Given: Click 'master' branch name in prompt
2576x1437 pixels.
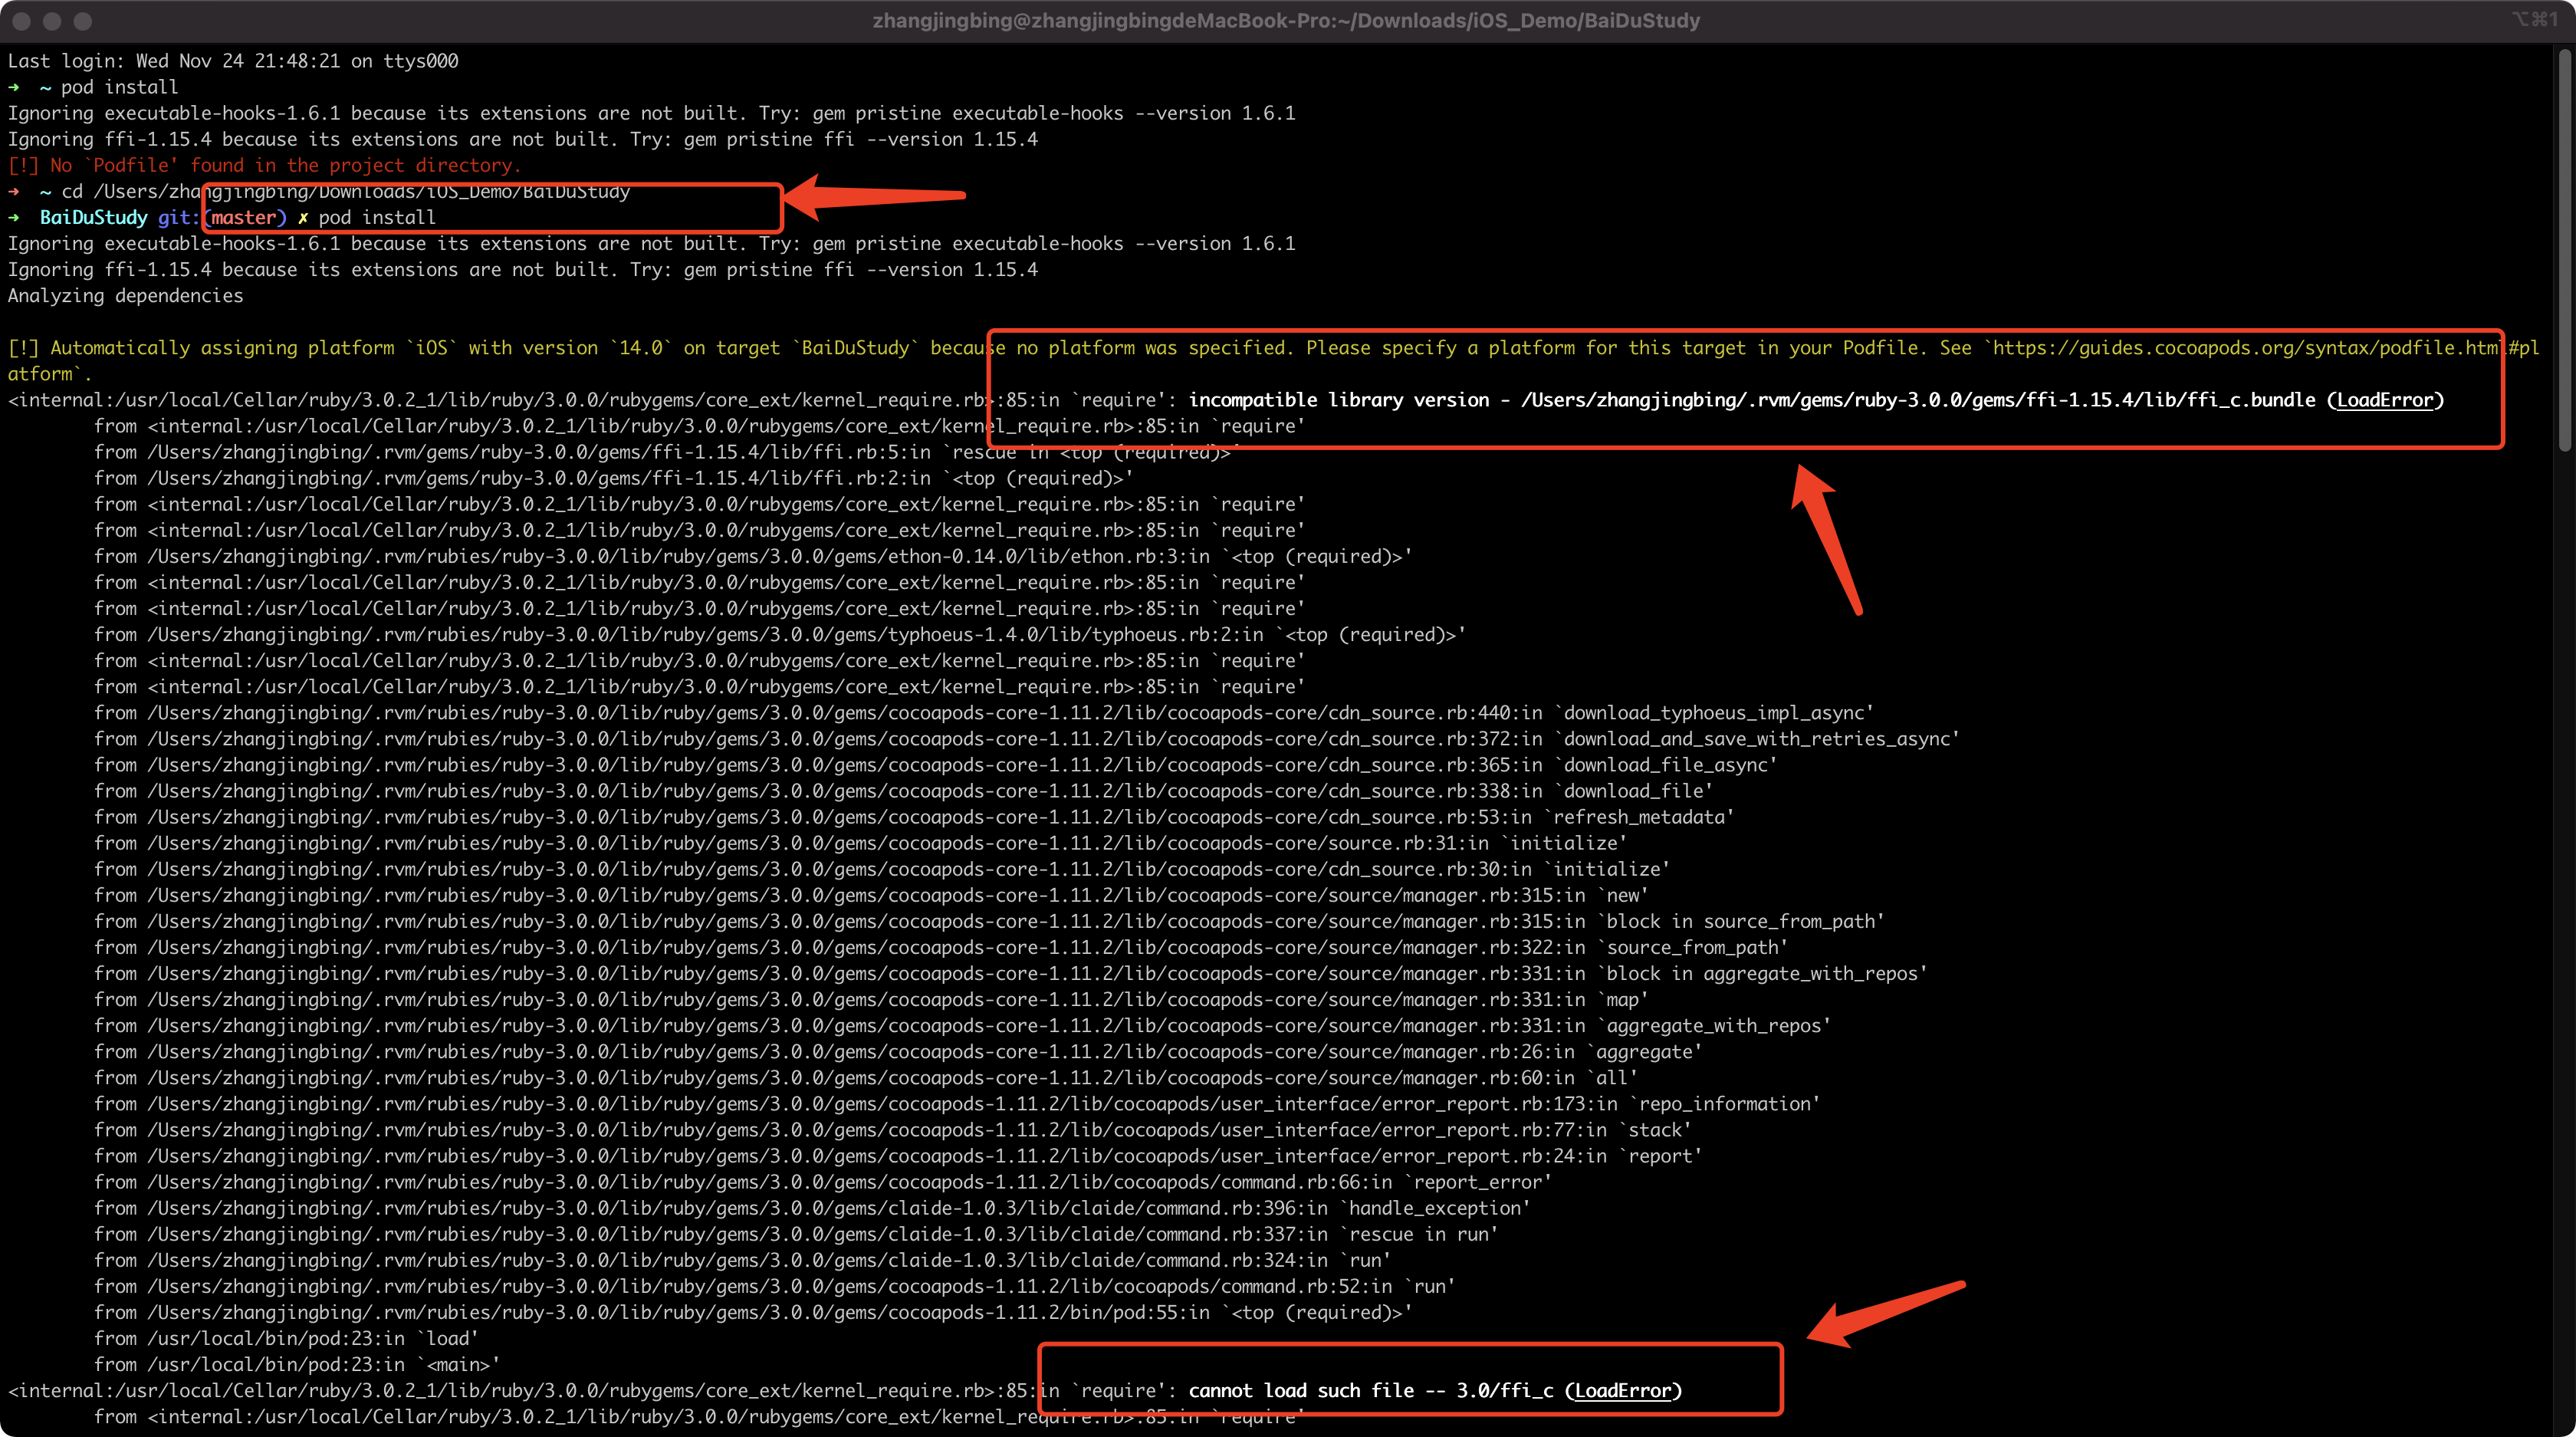Looking at the screenshot, I should click(x=243, y=218).
